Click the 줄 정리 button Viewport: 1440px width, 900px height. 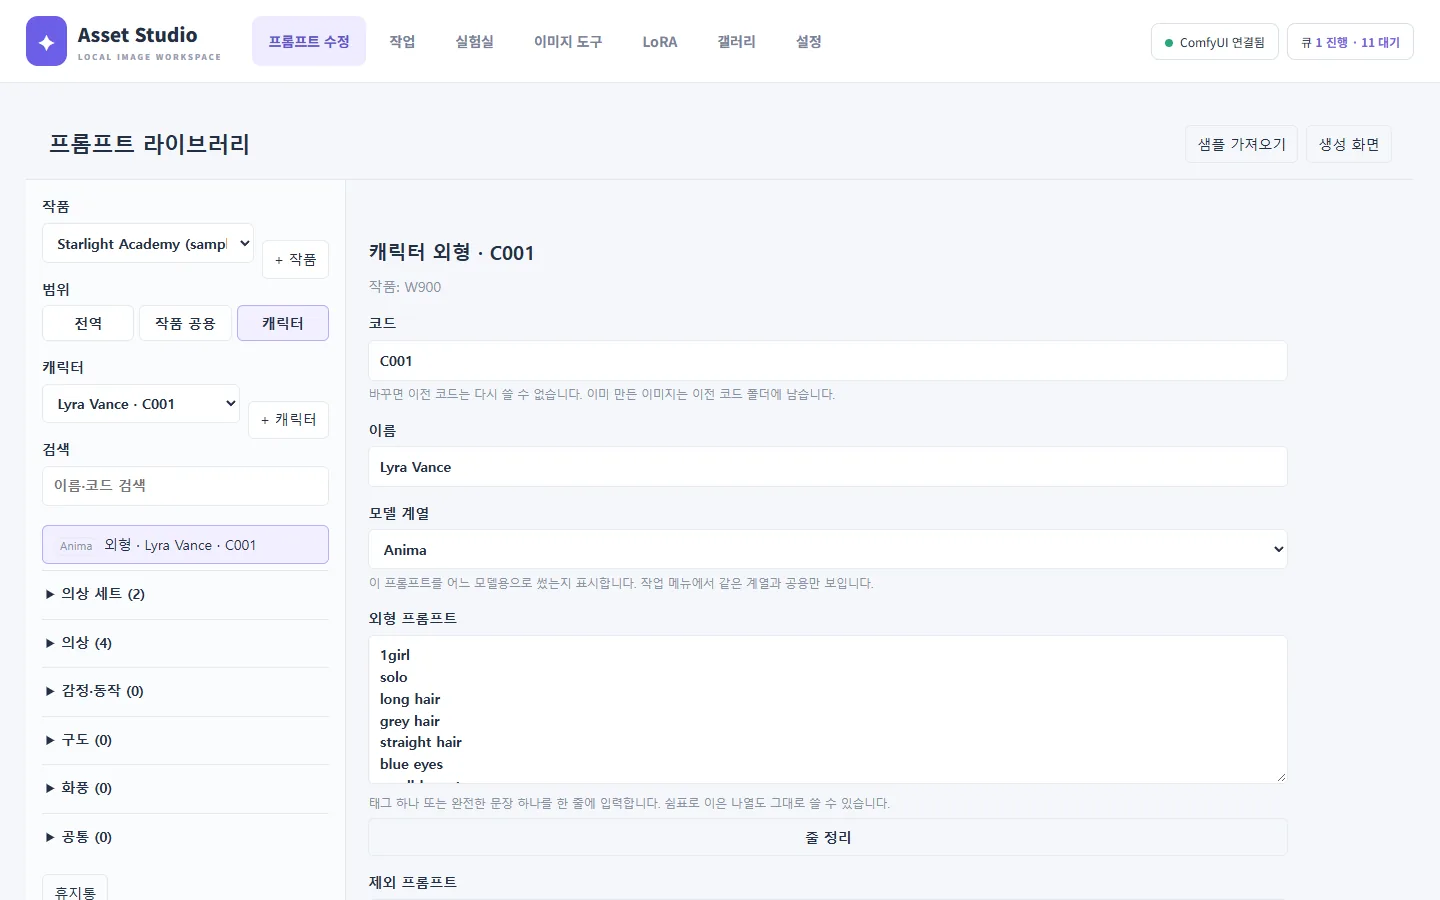828,837
